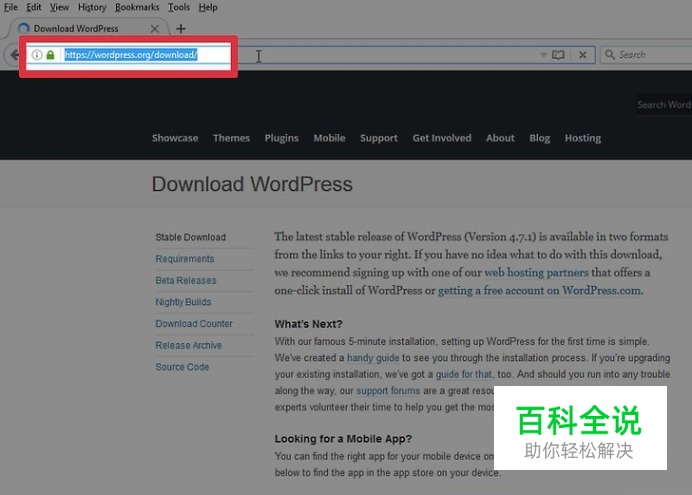The height and width of the screenshot is (495, 692).
Task: Open the Requirements sidebar link
Action: 184,259
